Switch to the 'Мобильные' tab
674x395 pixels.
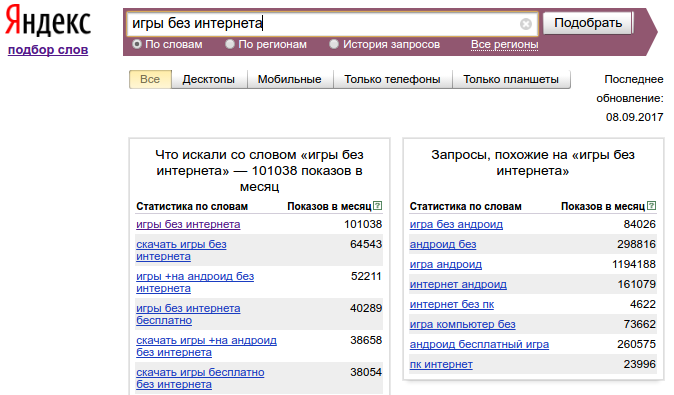(x=289, y=80)
